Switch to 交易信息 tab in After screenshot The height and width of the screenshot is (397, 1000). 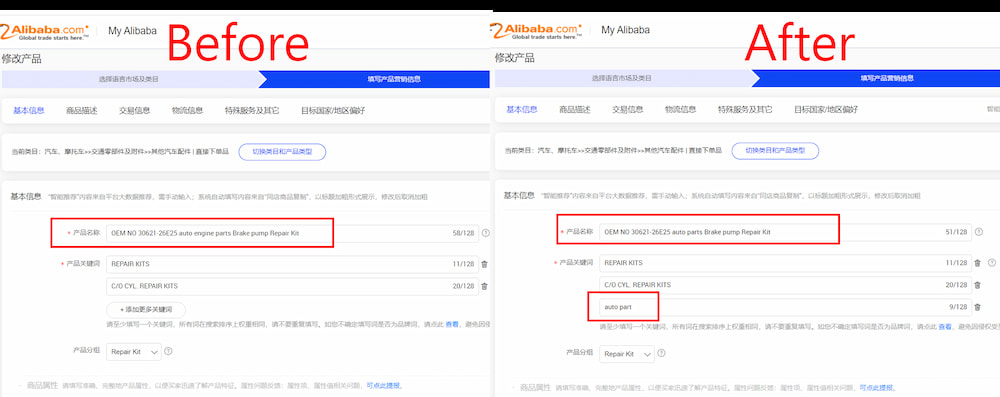[x=628, y=109]
